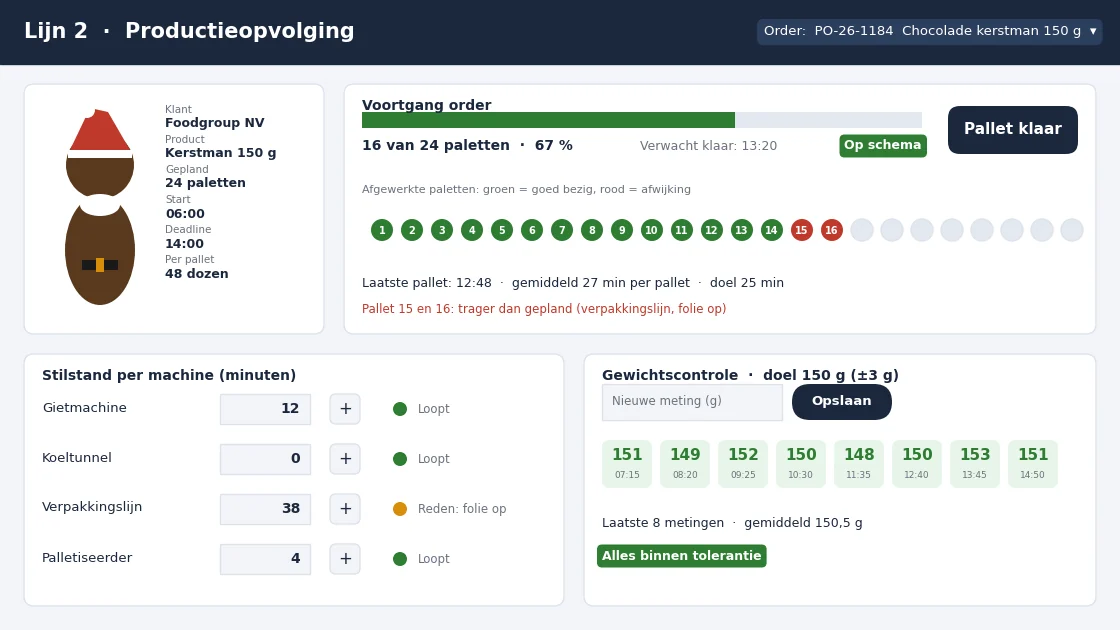The height and width of the screenshot is (630, 1120).
Task: Click the Verpakkingslijn downtime field showing 38
Action: click(x=265, y=509)
